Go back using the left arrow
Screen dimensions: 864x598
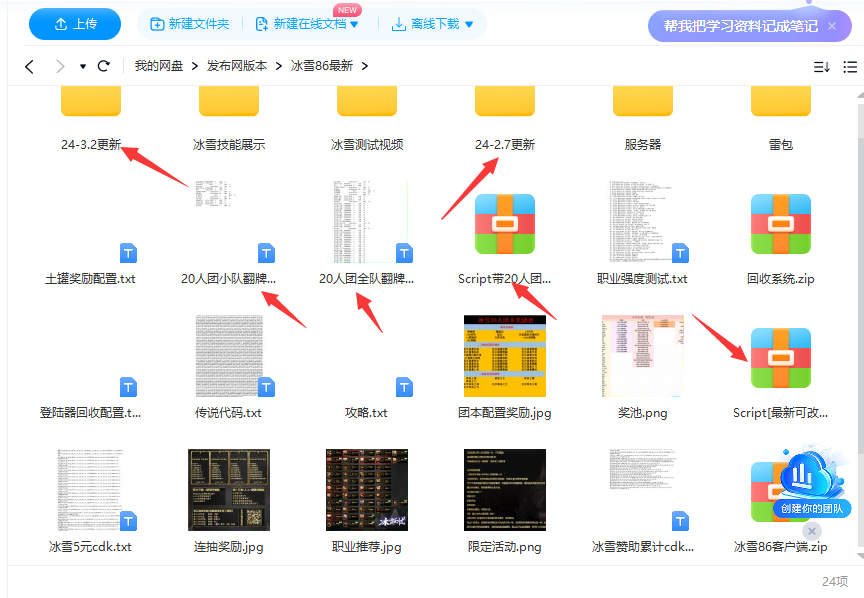29,66
